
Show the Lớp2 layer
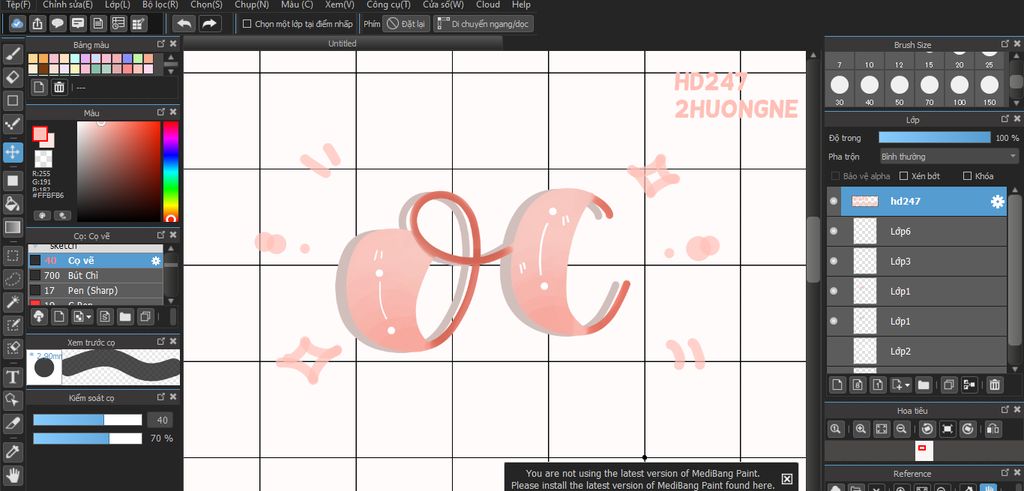tap(833, 351)
